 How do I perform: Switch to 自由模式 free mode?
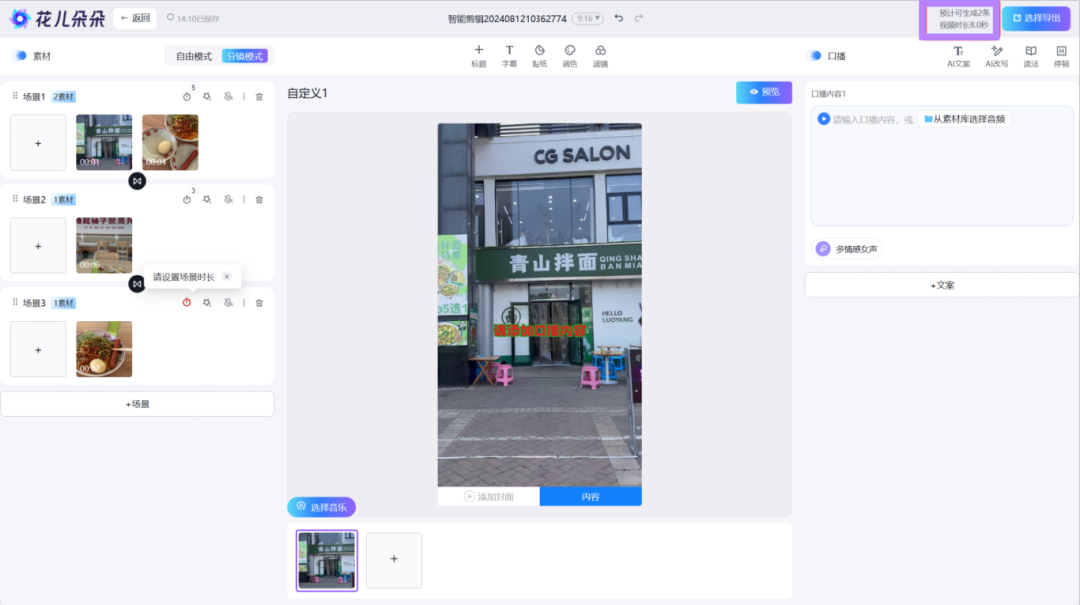tap(194, 56)
